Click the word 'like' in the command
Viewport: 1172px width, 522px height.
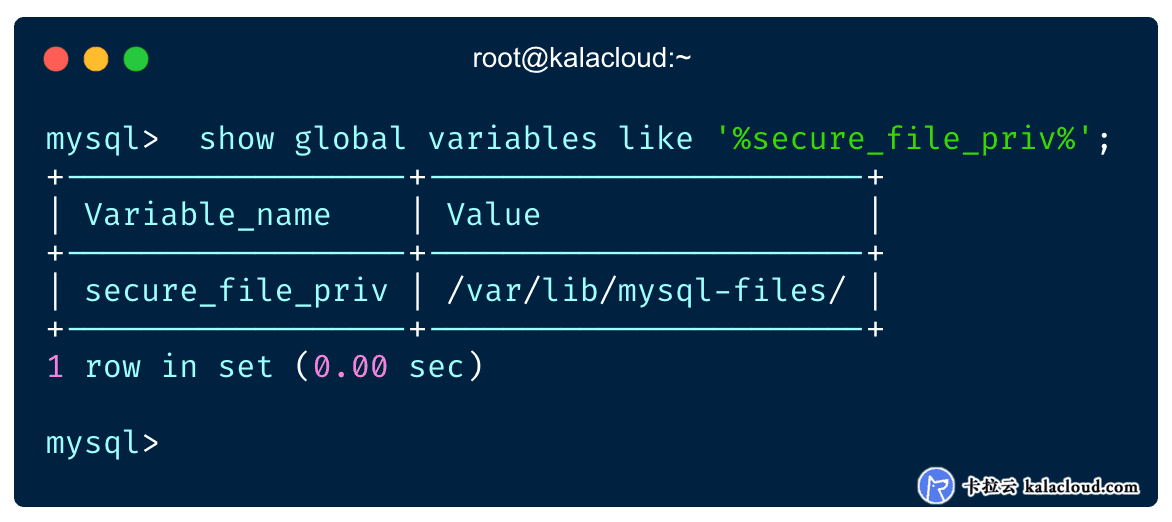[656, 140]
